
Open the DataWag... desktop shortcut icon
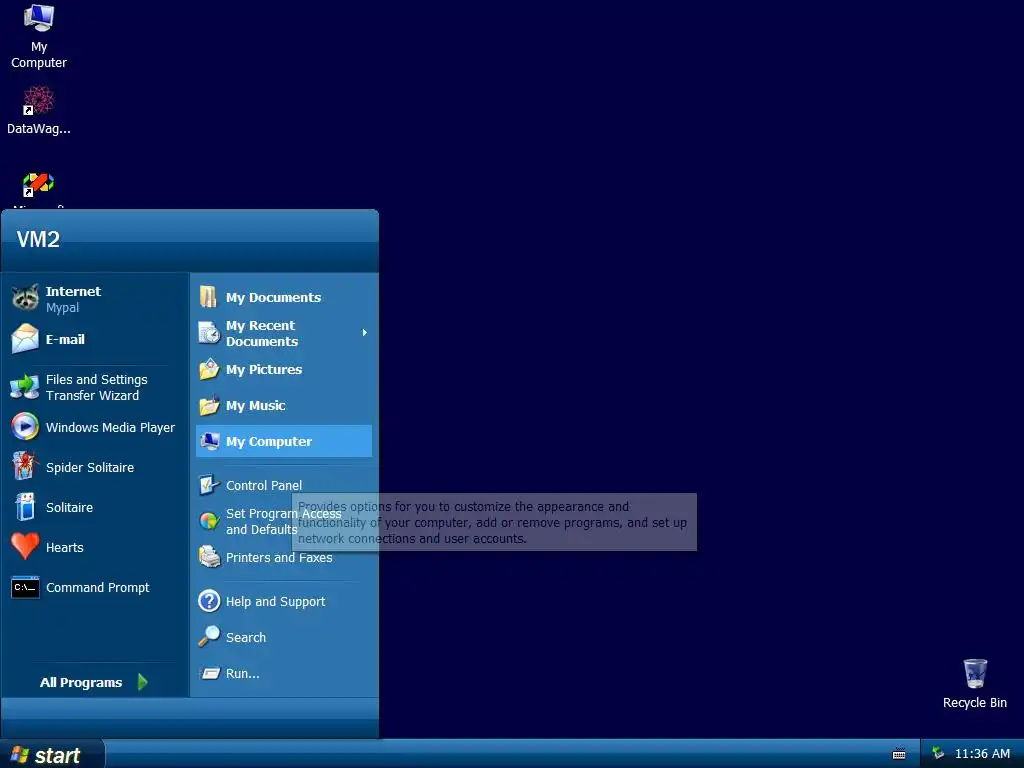coord(39,101)
